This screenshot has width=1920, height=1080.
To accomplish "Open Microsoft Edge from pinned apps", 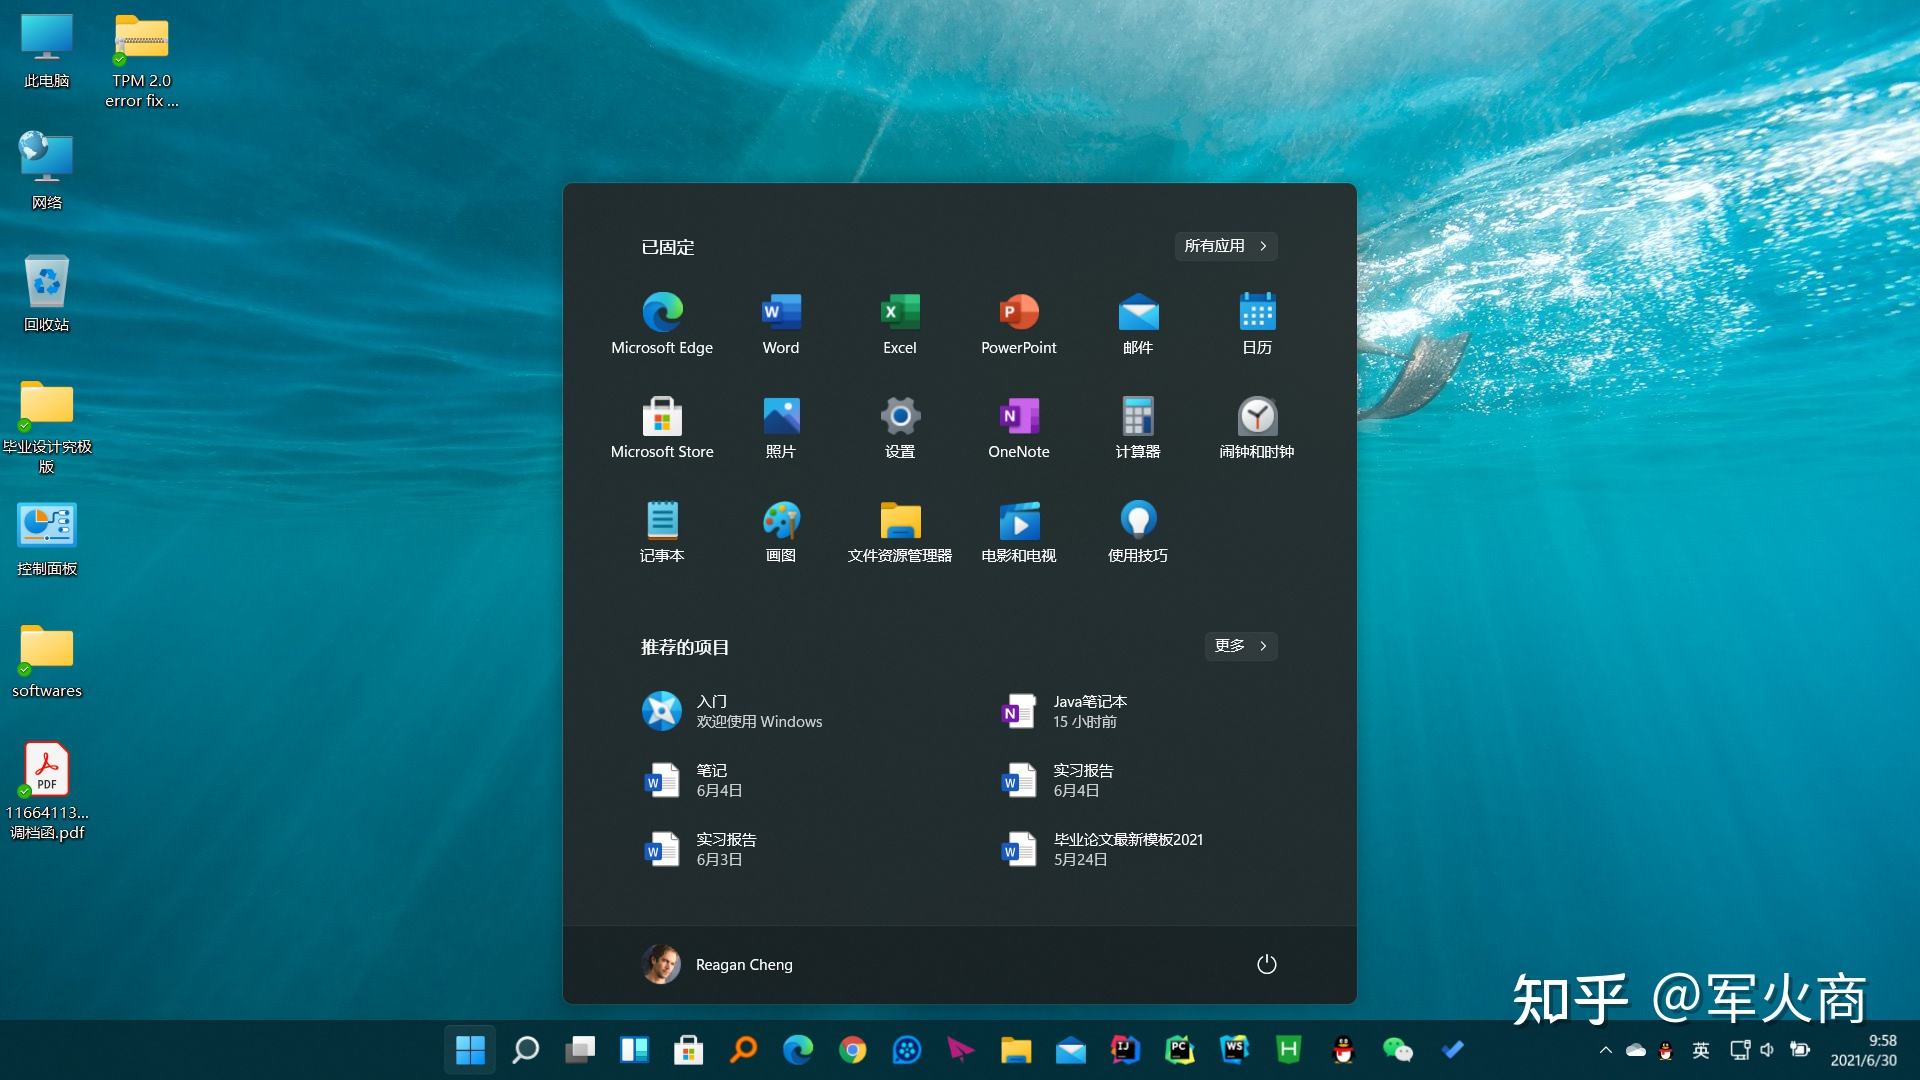I will coord(662,324).
